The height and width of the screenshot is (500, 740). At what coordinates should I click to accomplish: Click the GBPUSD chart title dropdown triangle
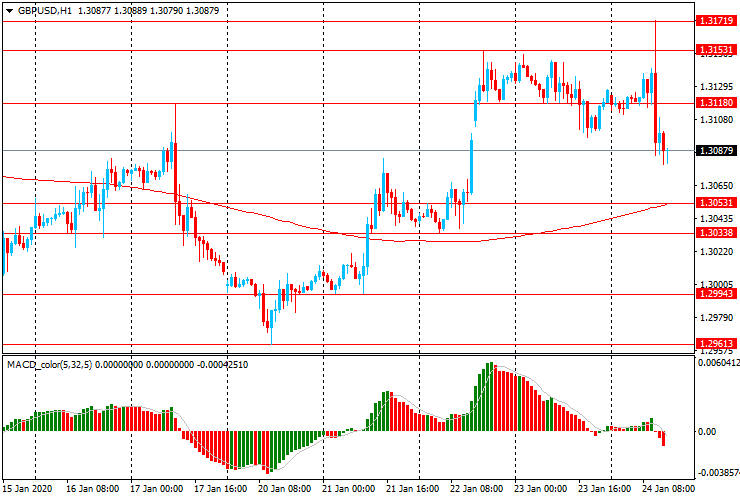point(9,11)
